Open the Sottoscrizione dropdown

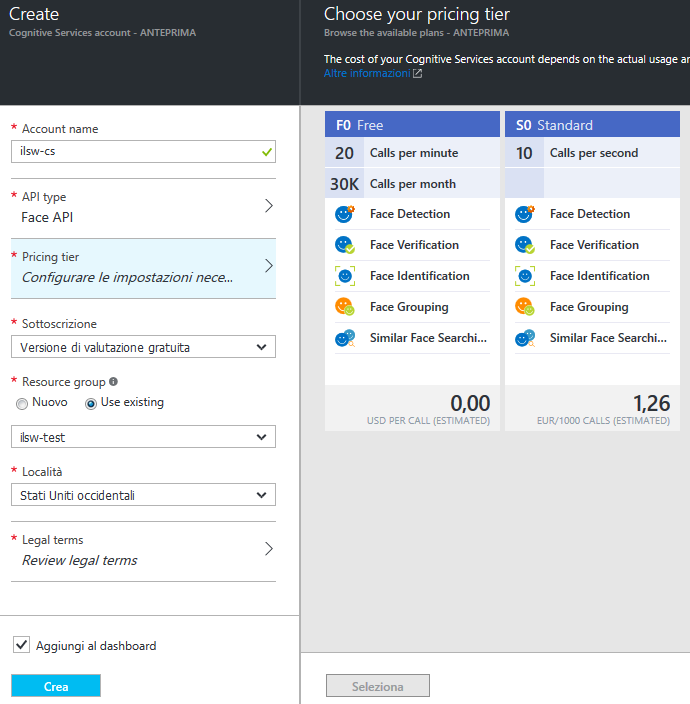[143, 347]
